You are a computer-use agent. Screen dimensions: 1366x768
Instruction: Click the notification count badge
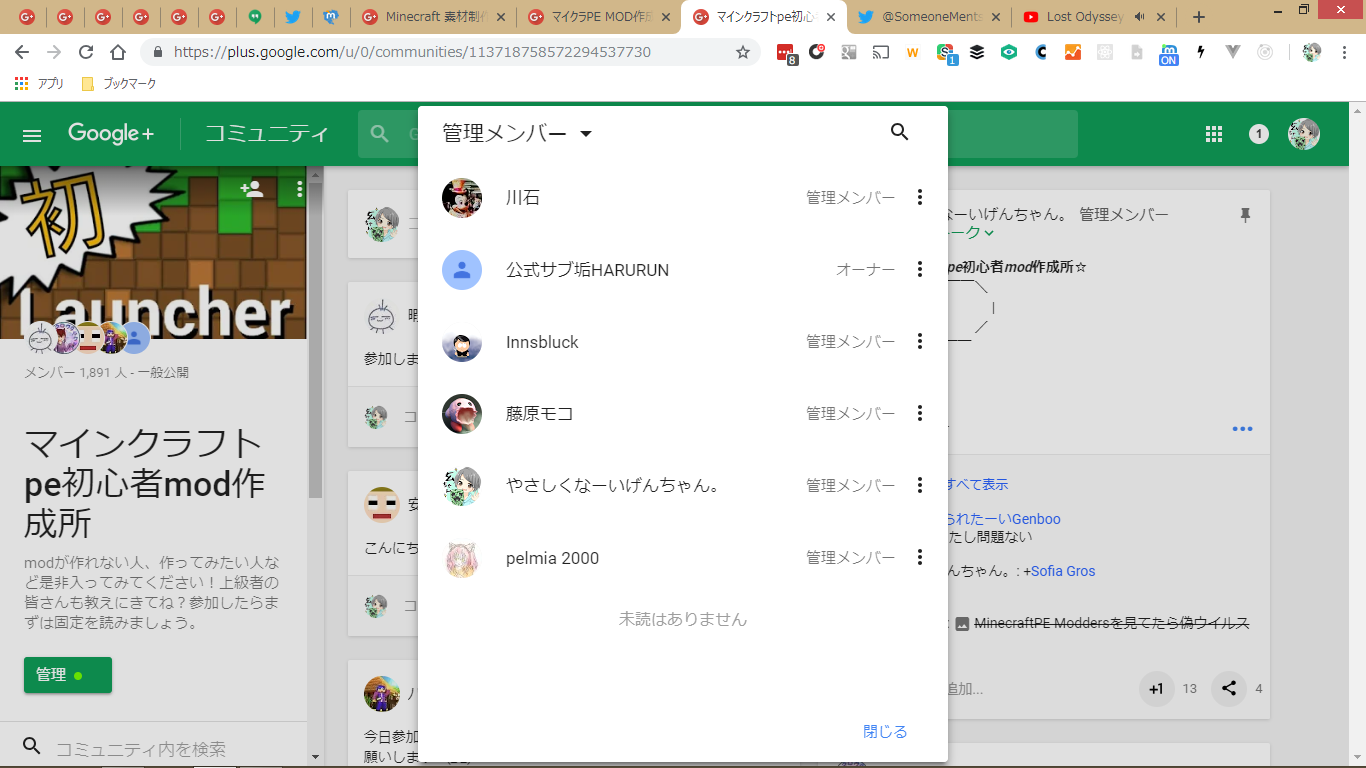[1259, 134]
